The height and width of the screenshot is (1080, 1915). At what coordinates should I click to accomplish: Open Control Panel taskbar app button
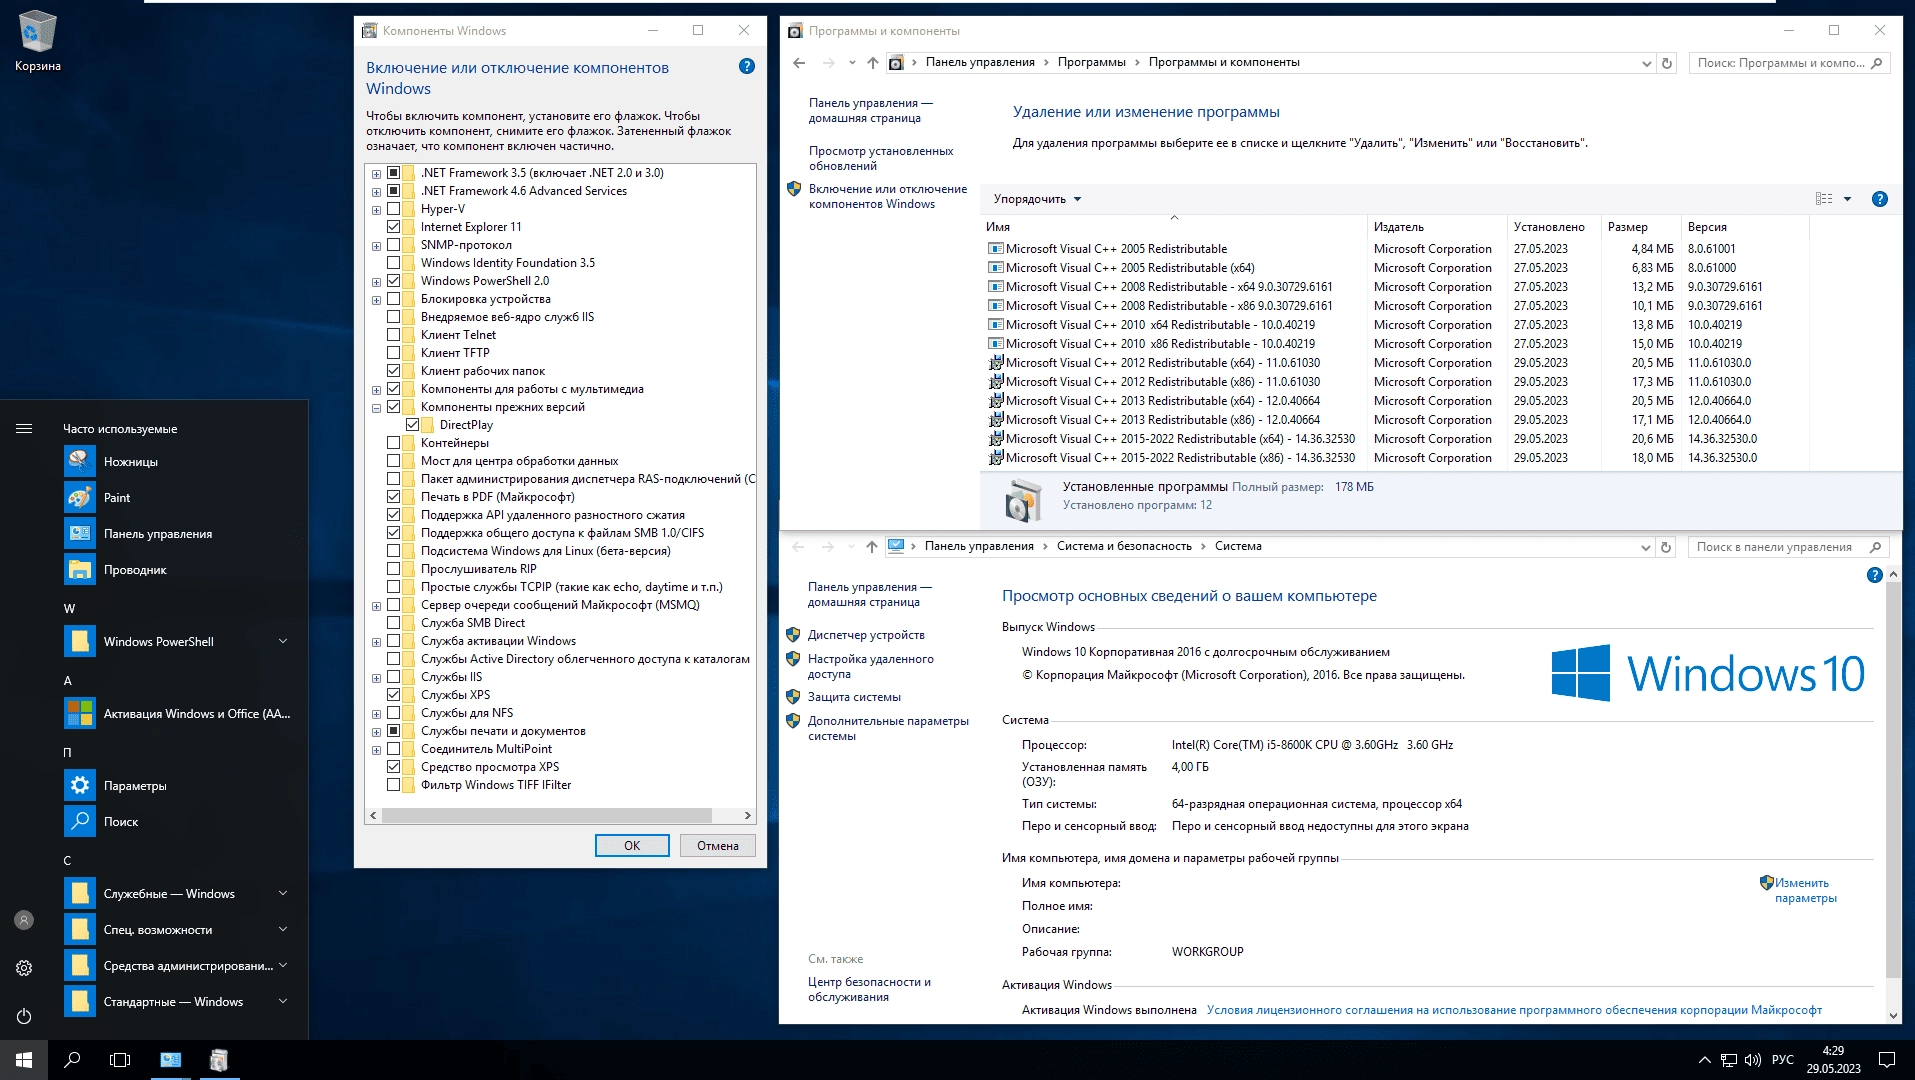[x=171, y=1060]
